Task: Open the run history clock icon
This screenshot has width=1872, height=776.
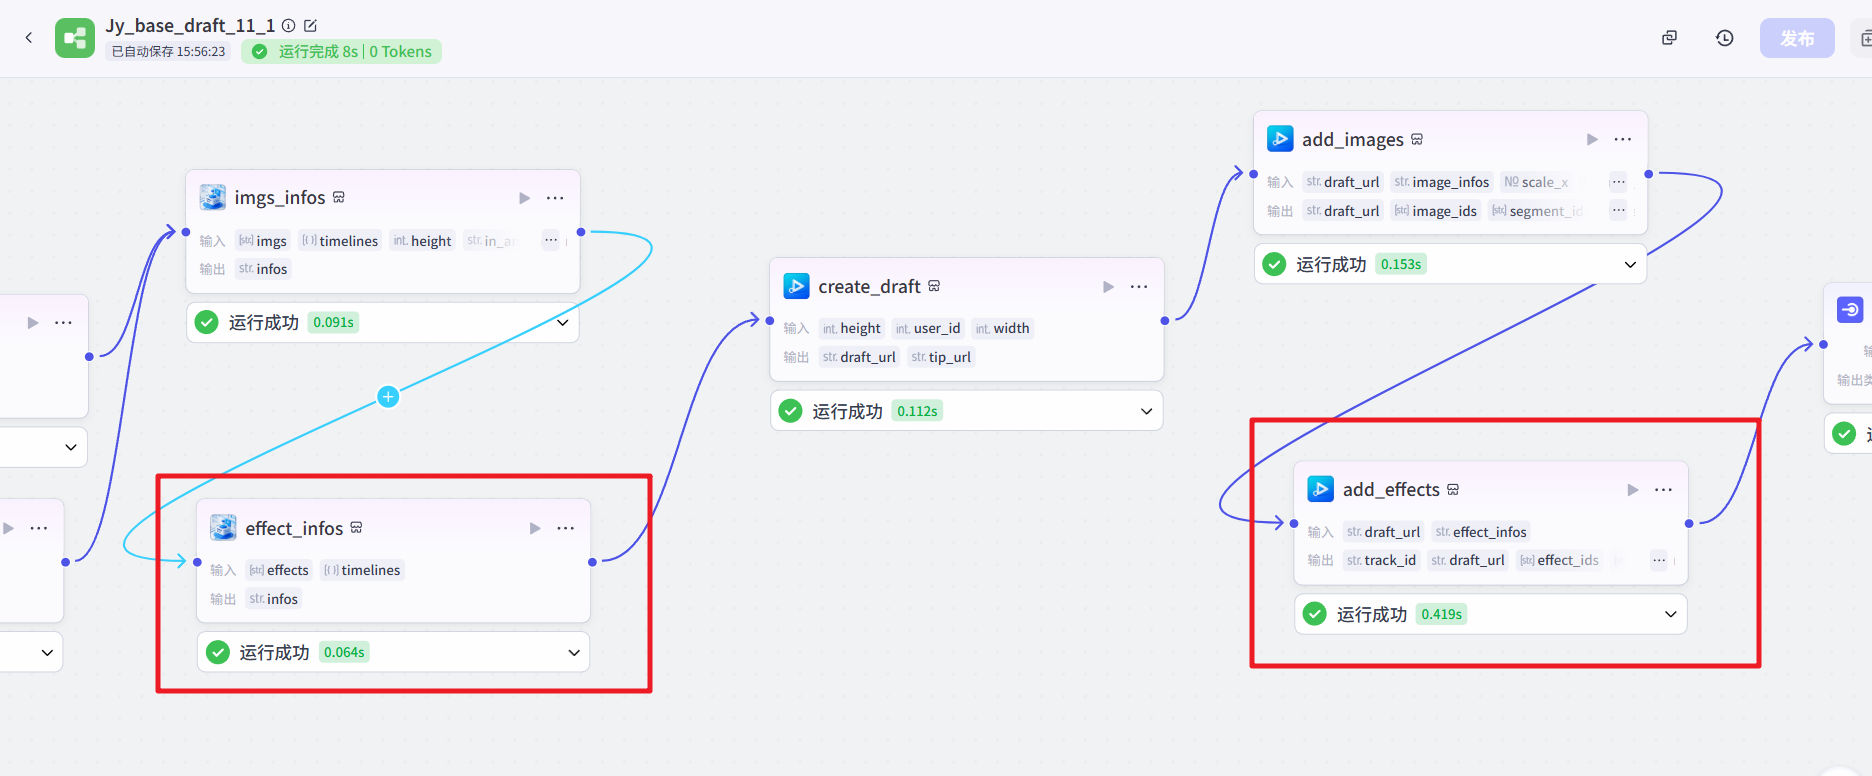Action: [x=1724, y=38]
